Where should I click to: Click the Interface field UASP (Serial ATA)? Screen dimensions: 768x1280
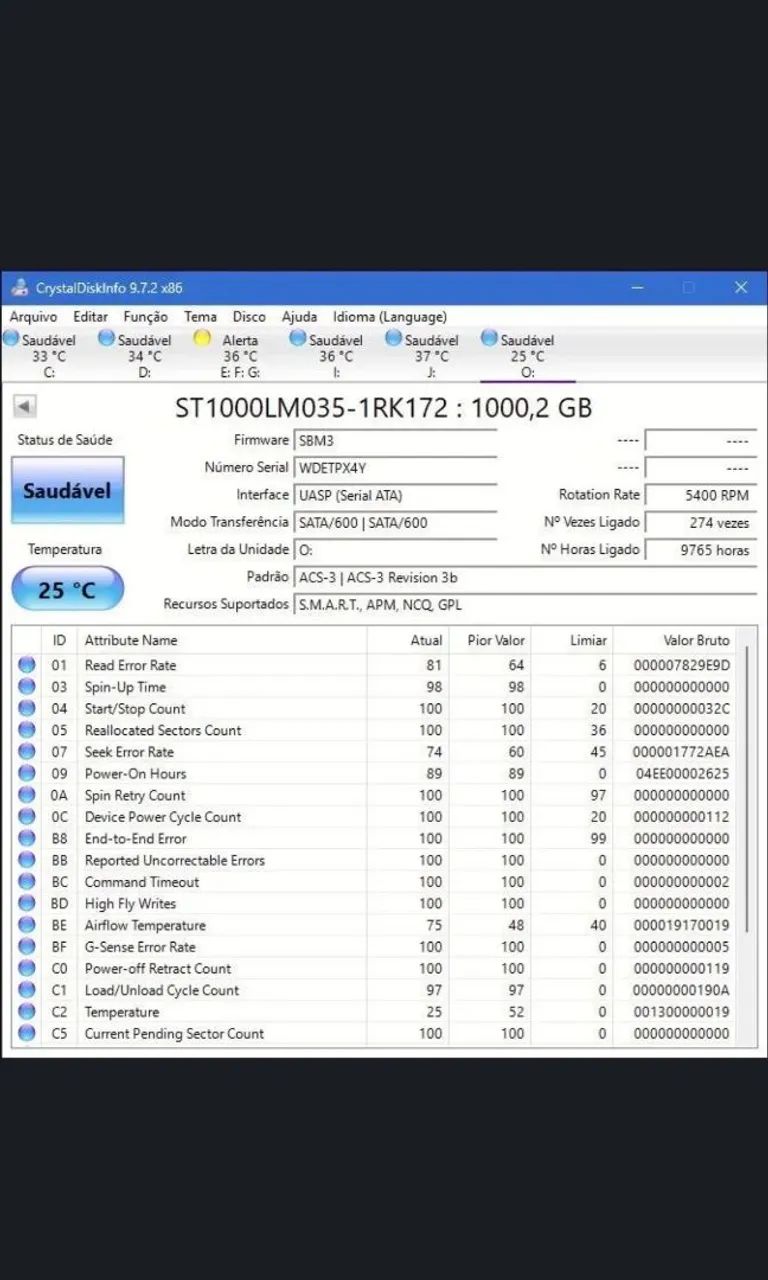click(x=395, y=495)
